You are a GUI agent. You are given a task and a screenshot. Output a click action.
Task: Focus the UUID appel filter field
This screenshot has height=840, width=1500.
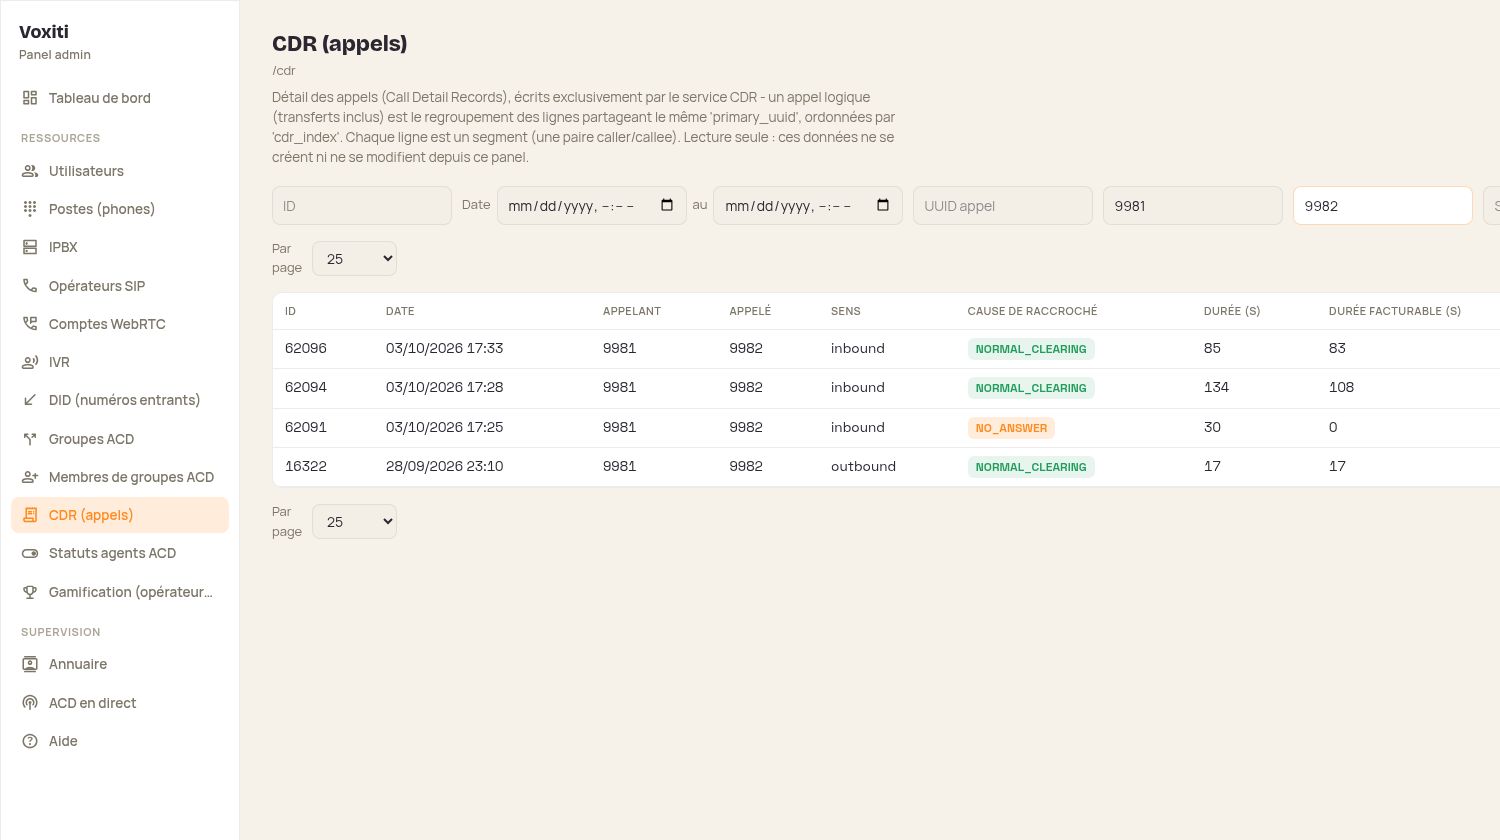click(x=1003, y=206)
